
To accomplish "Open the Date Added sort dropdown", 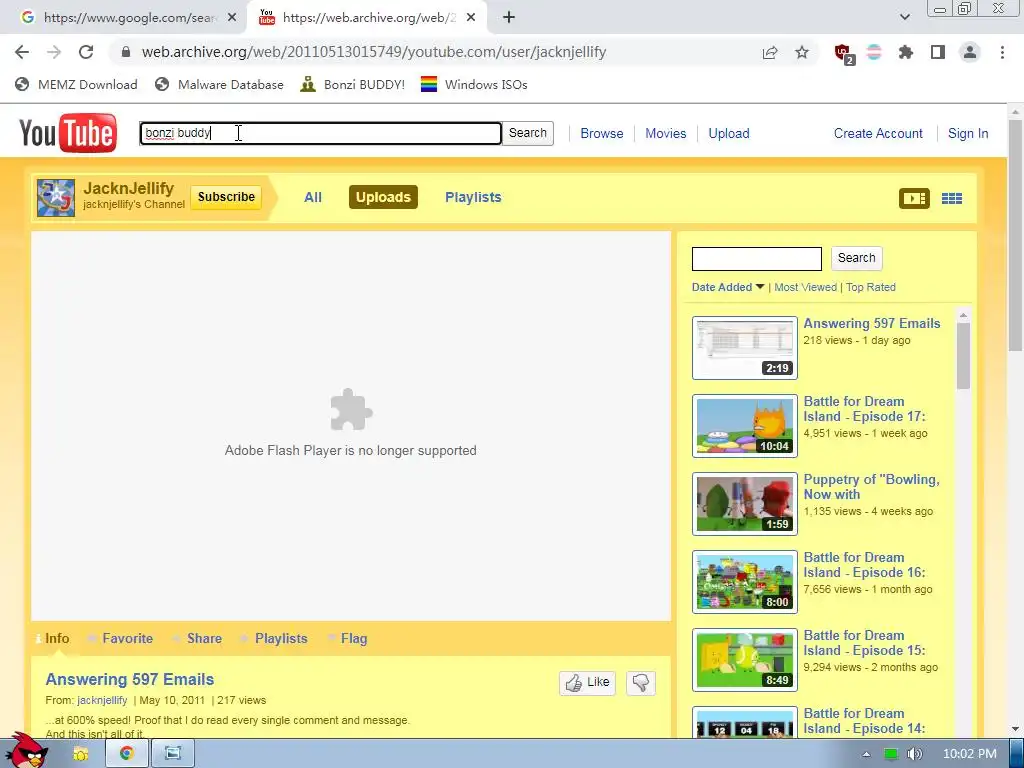I will pos(728,287).
